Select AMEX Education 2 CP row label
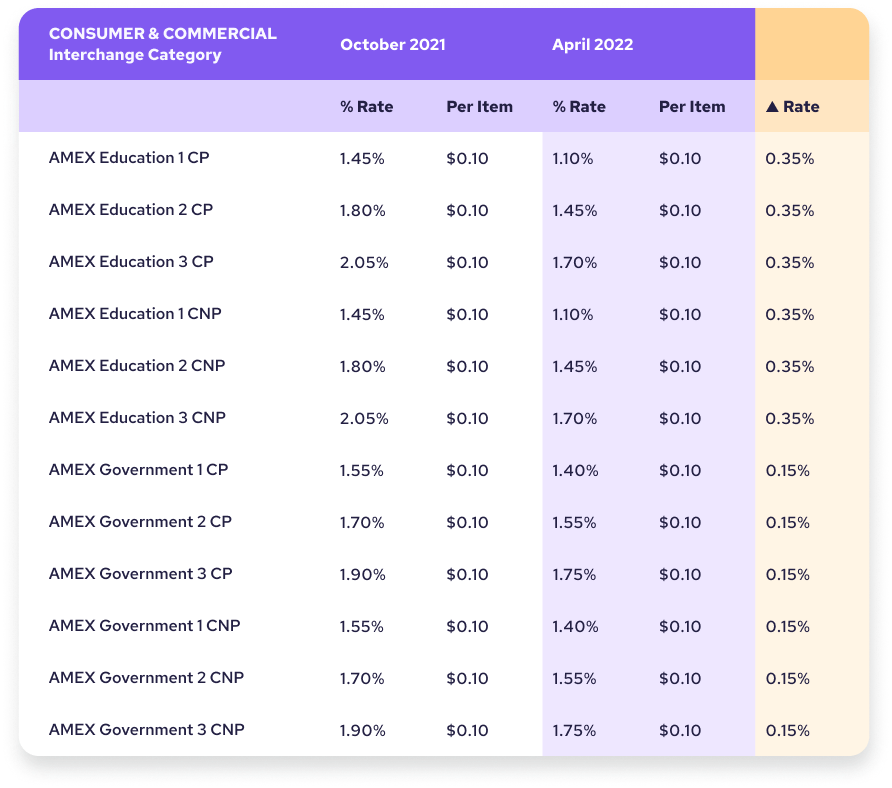892x788 pixels. point(131,209)
